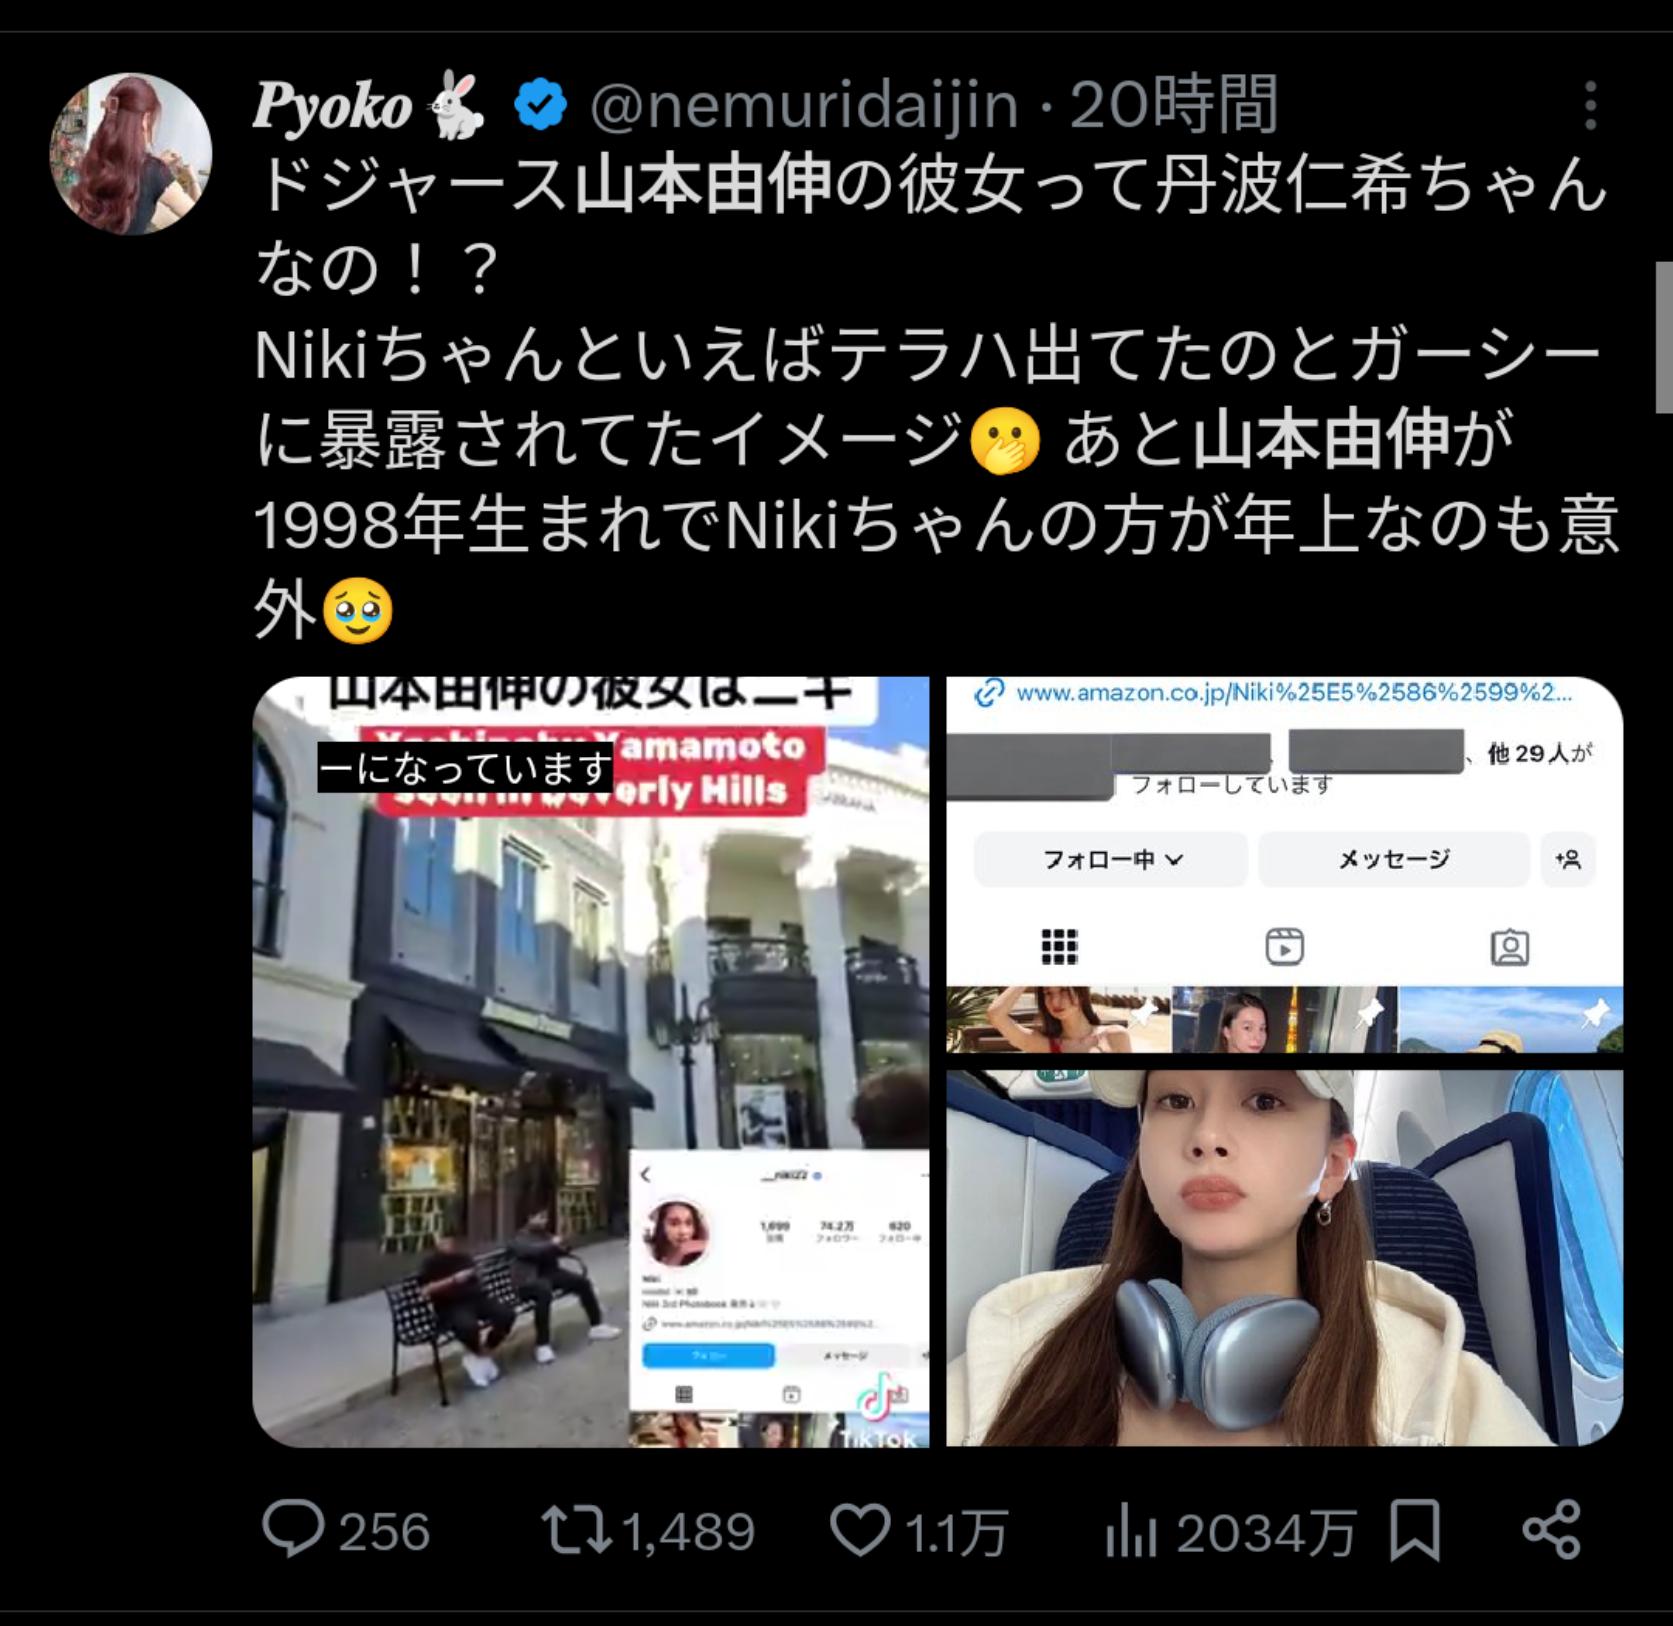Click the add-person suggestion icon beside メッセージ

(x=1568, y=859)
